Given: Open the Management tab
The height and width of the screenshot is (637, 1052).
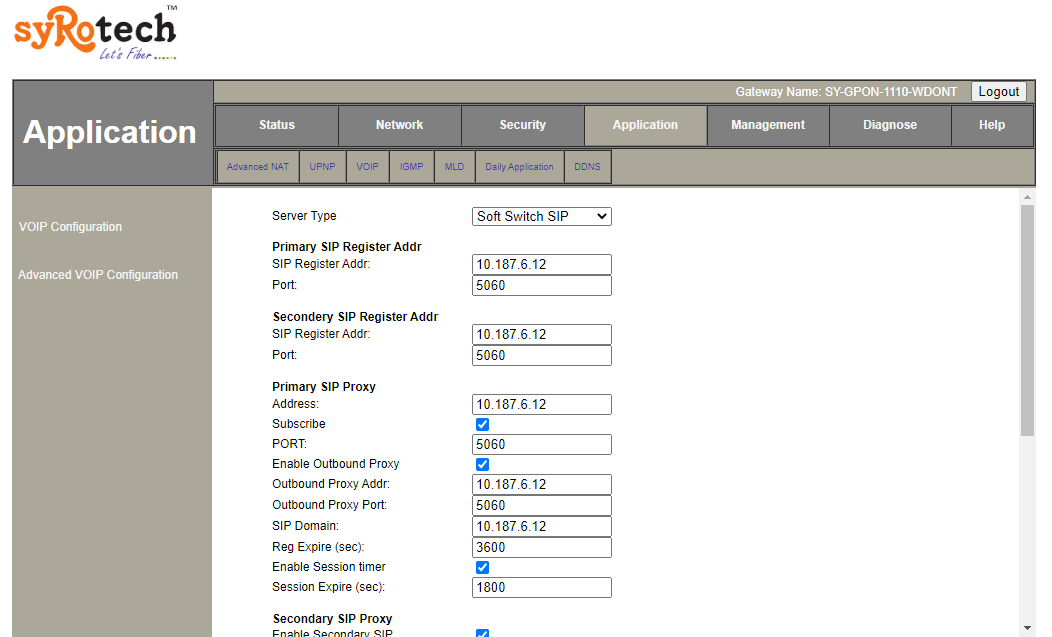Looking at the screenshot, I should (768, 125).
